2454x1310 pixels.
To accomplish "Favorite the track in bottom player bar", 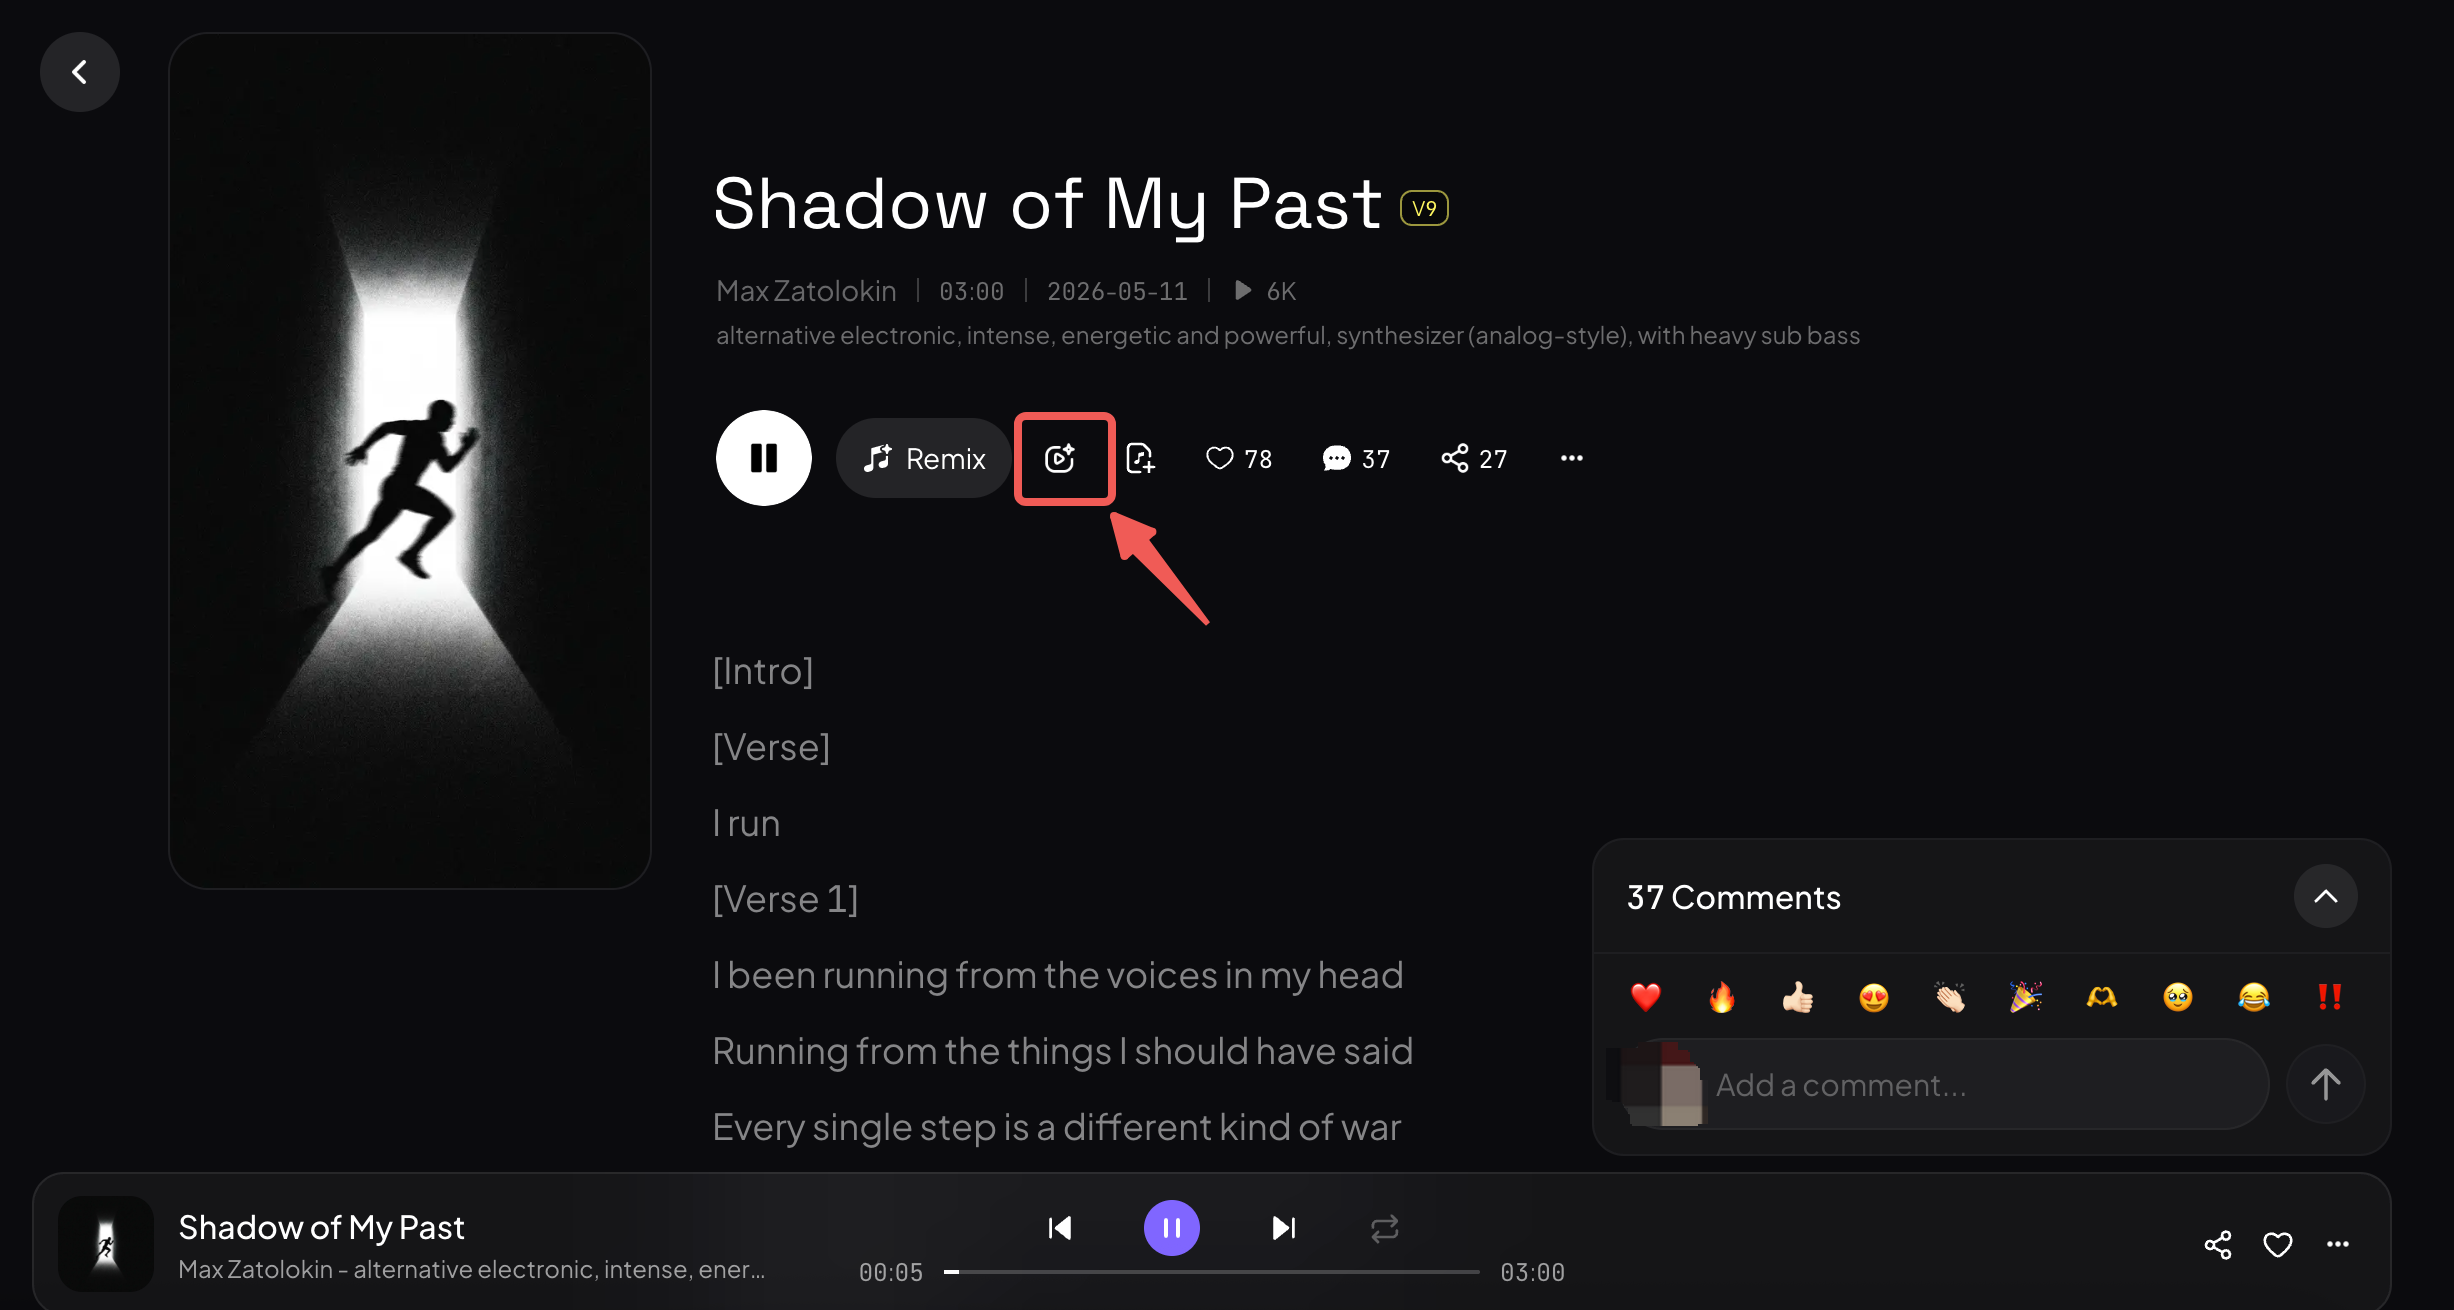I will click(x=2278, y=1244).
